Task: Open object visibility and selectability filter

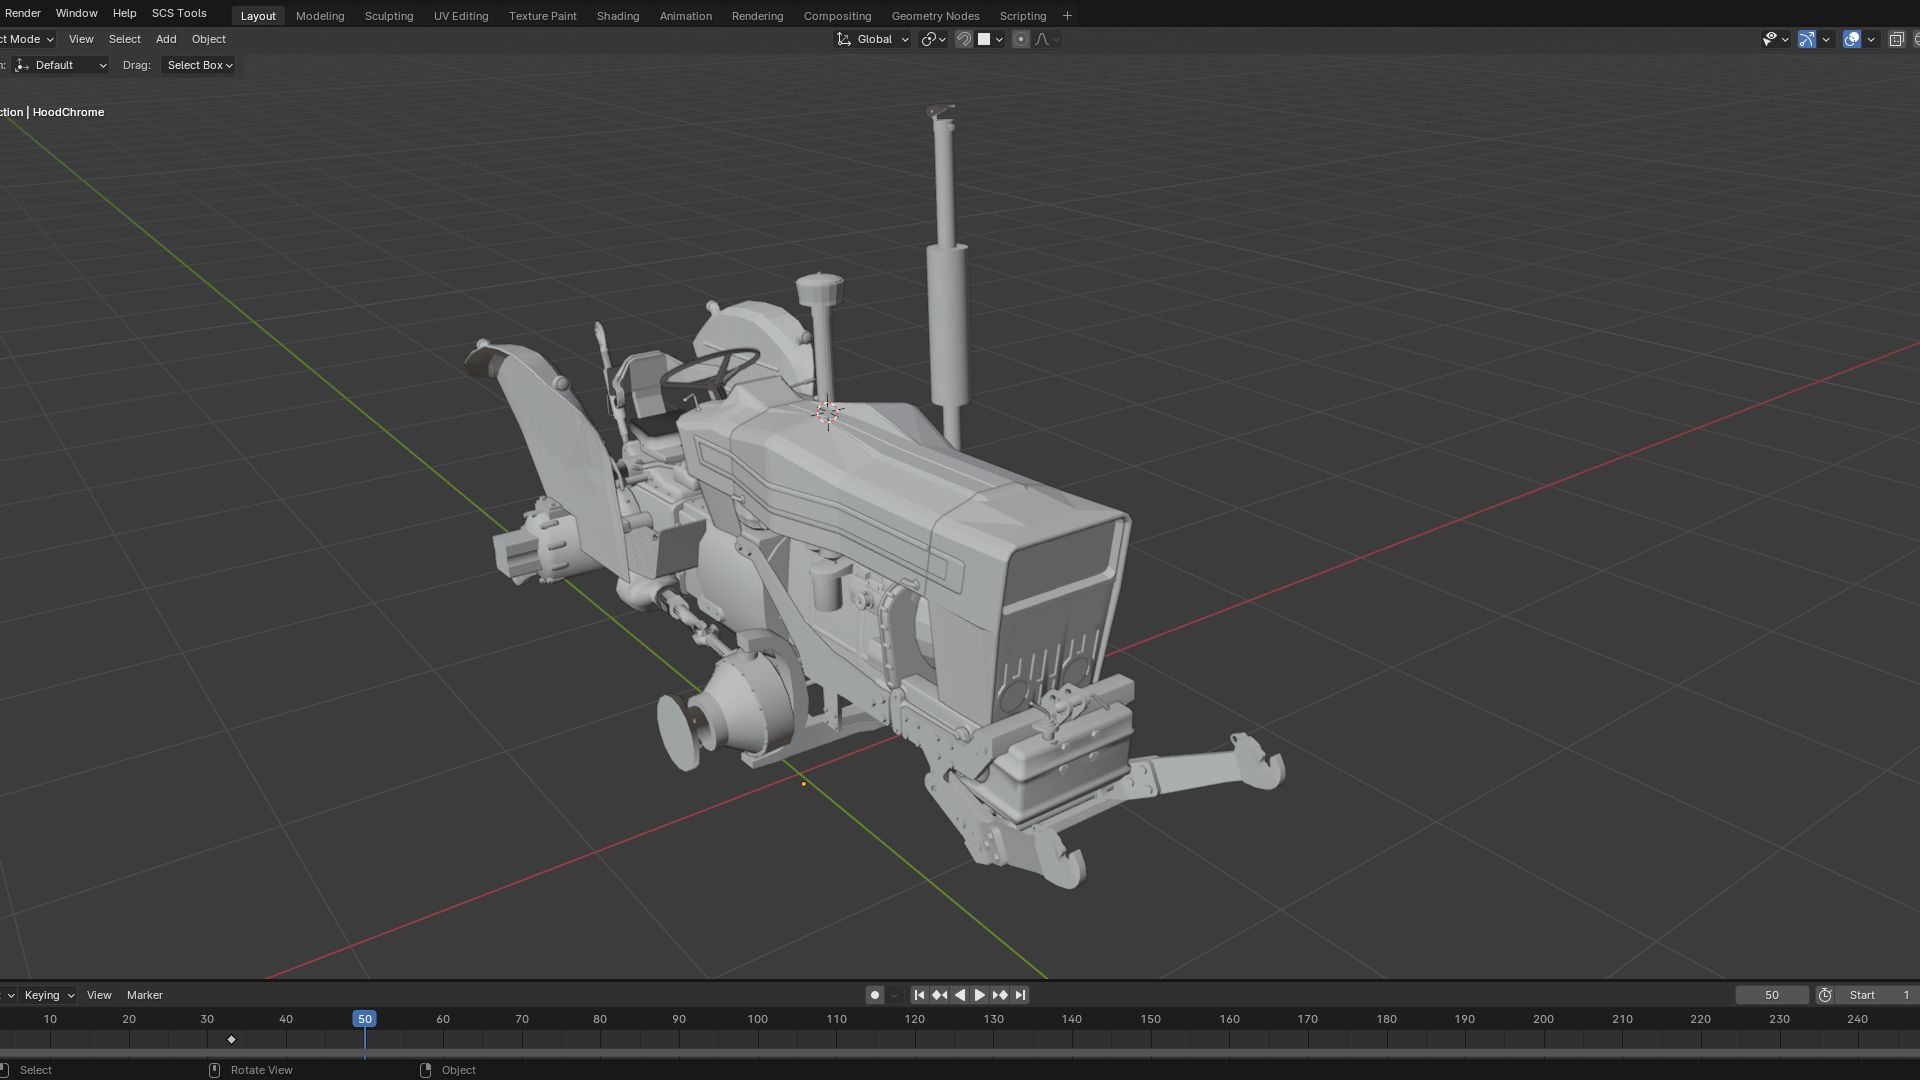Action: tap(1775, 39)
